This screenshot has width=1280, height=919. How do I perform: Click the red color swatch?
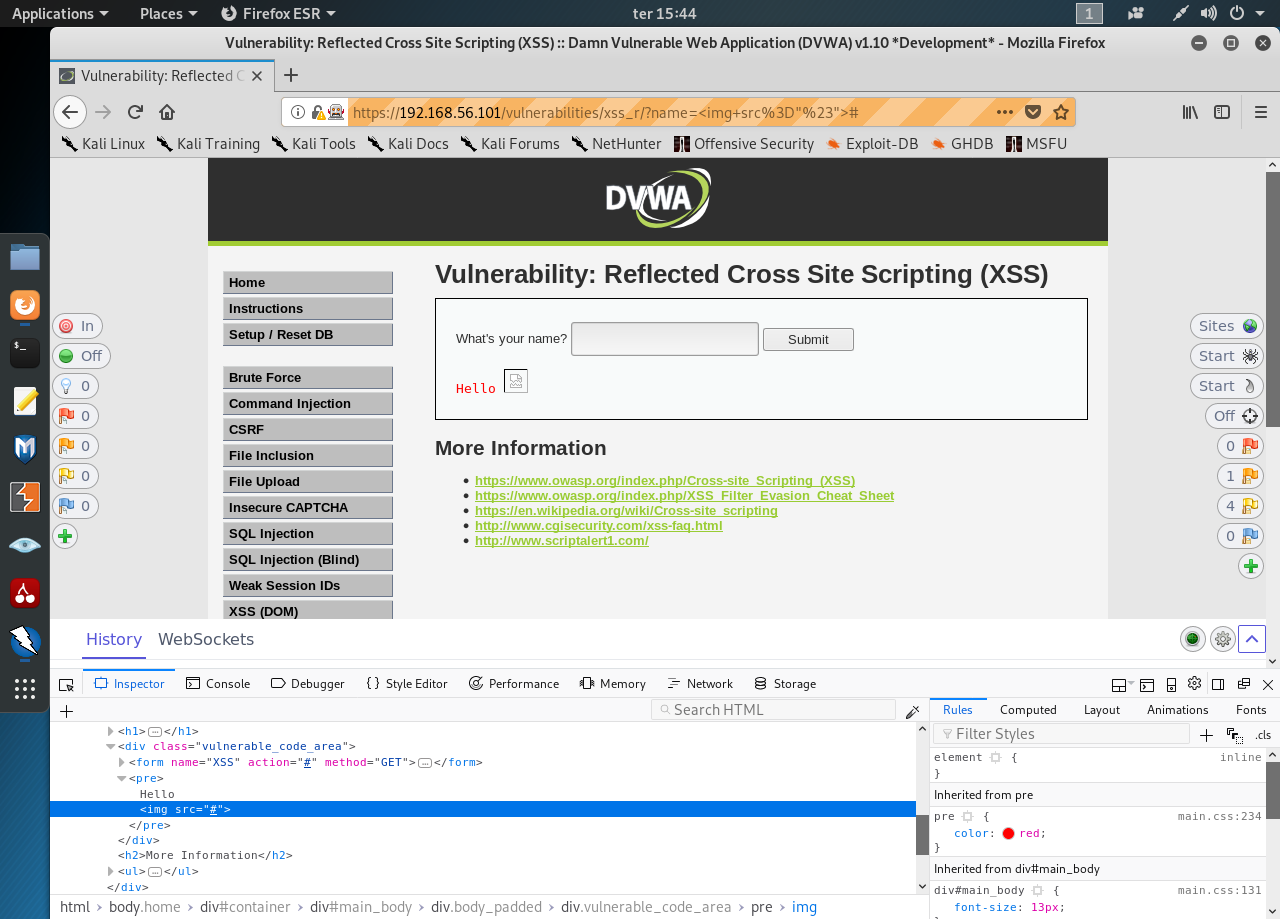[x=1008, y=834]
